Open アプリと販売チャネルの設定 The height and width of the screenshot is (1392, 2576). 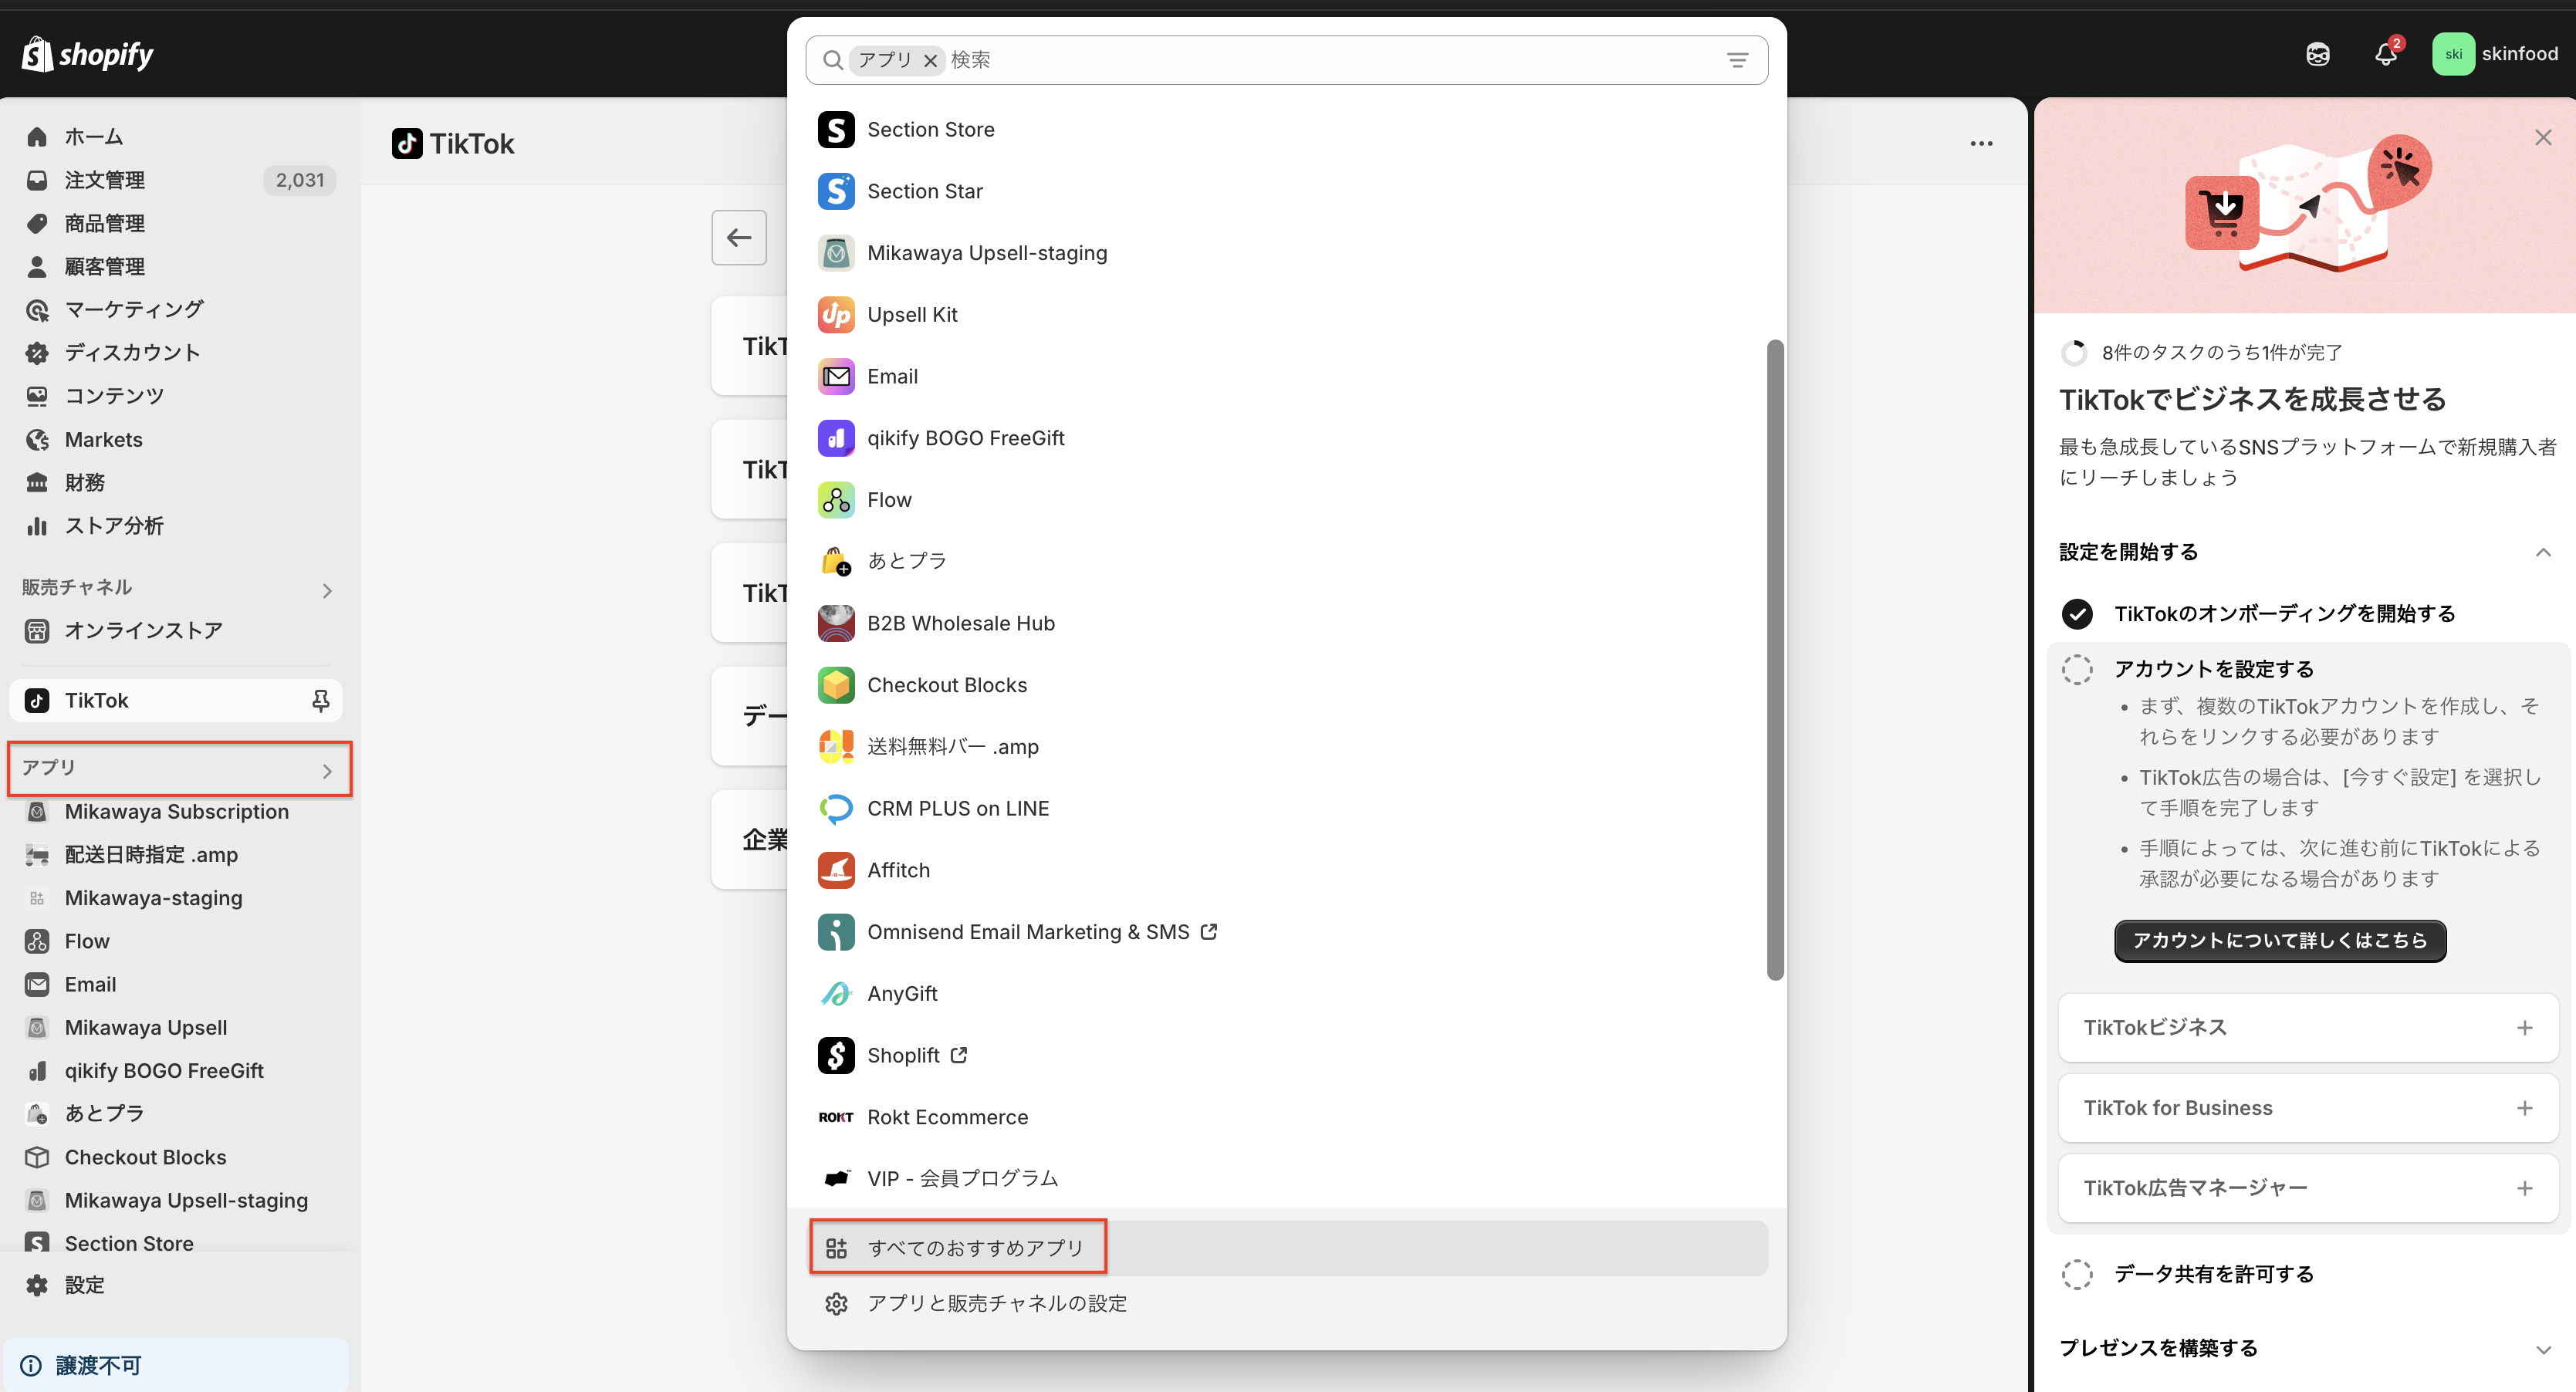pyautogui.click(x=1288, y=1304)
